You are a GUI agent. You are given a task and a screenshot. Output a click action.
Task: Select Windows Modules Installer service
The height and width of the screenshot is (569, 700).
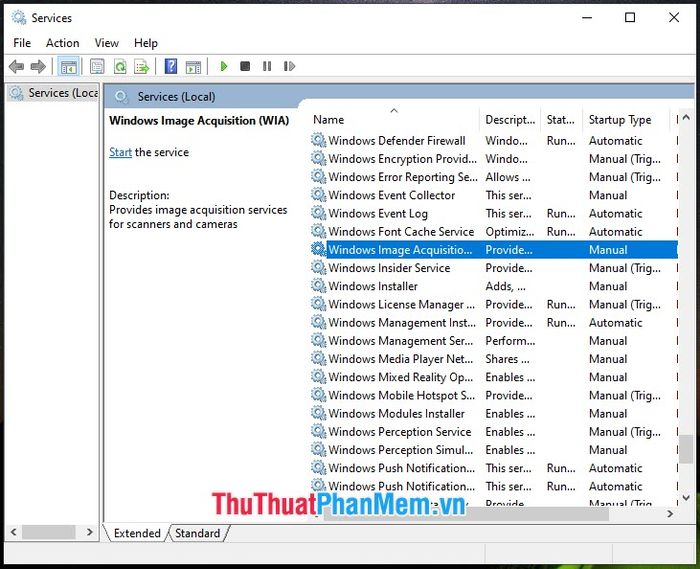coord(493,413)
